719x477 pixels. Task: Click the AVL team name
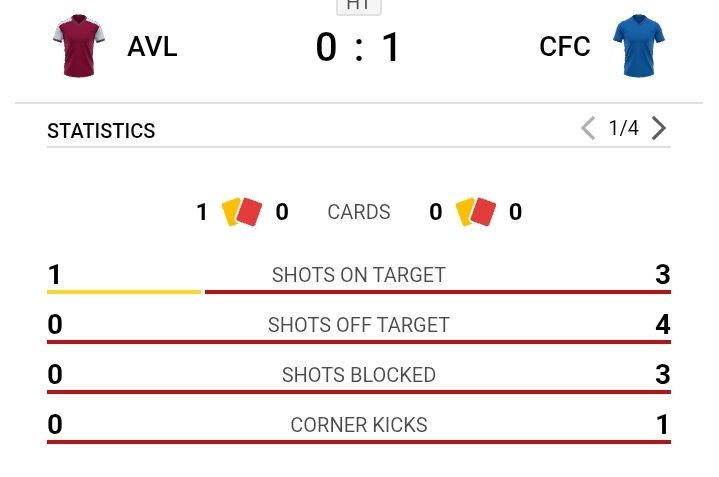tap(152, 47)
